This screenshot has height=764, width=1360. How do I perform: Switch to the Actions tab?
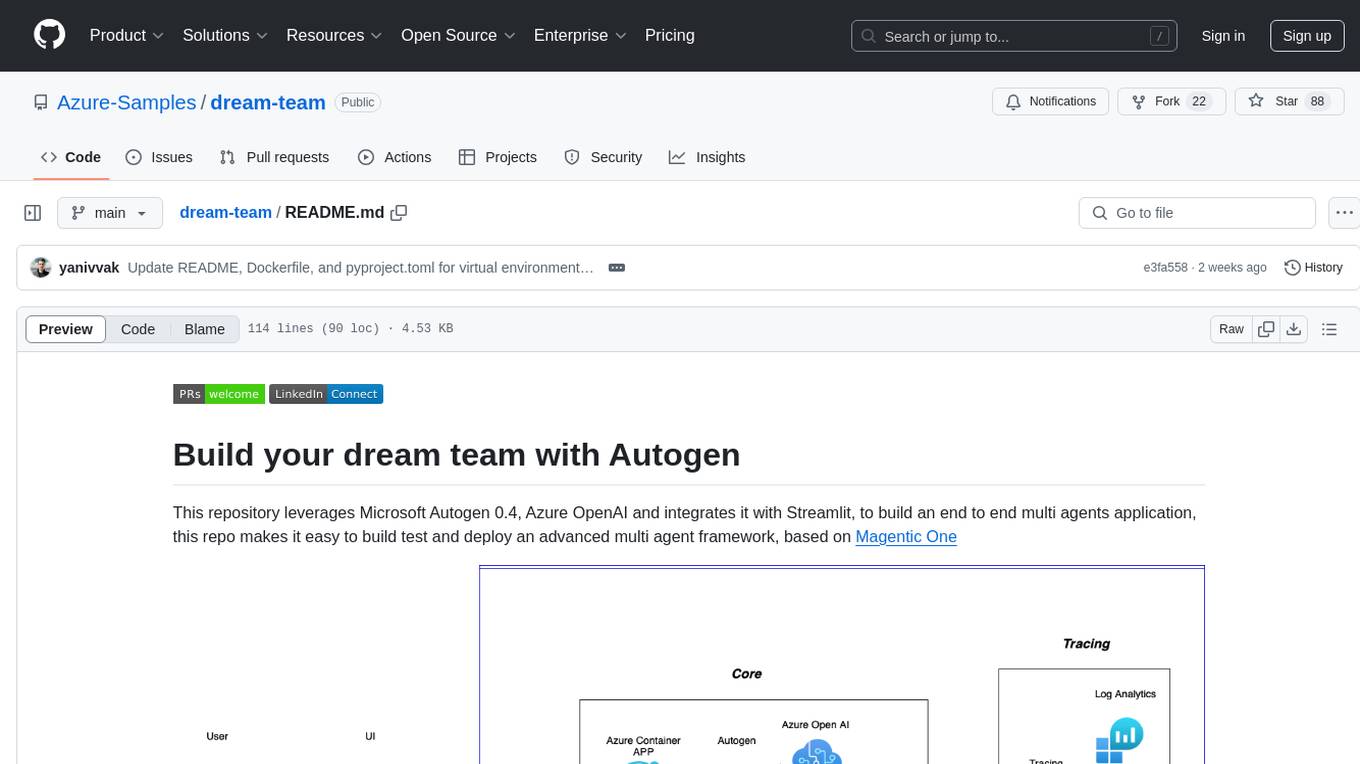coord(395,157)
